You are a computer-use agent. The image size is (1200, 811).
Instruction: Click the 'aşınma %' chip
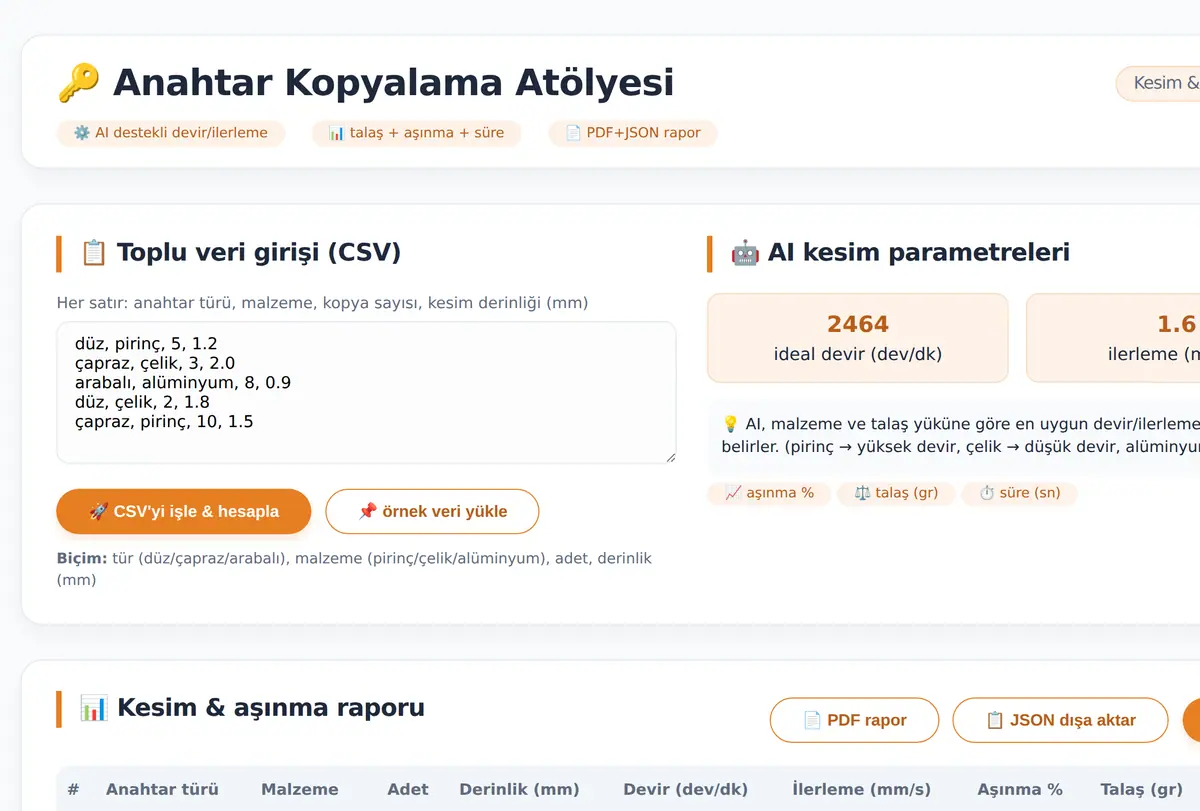tap(769, 493)
